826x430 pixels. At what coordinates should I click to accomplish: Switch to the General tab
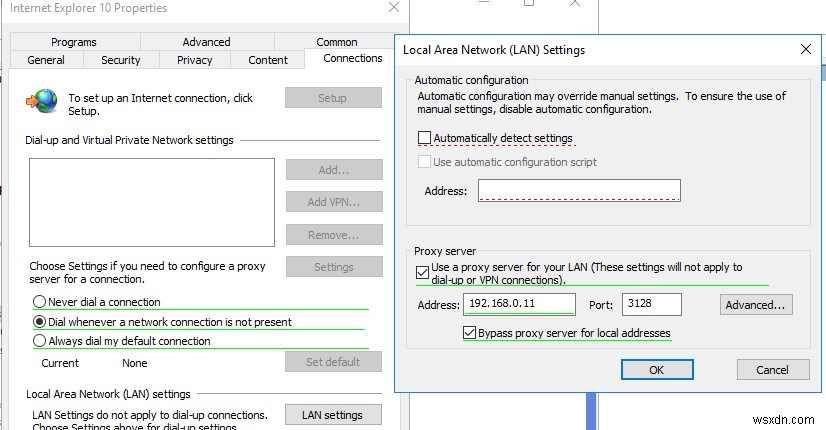coord(46,60)
